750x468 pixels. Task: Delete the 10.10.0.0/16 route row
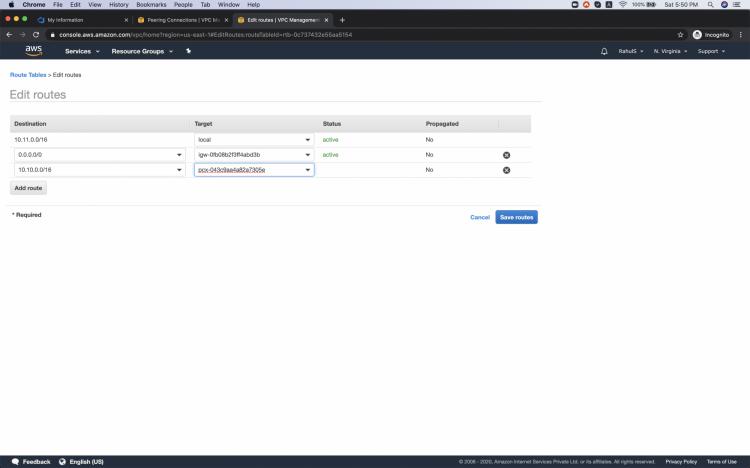pos(506,170)
